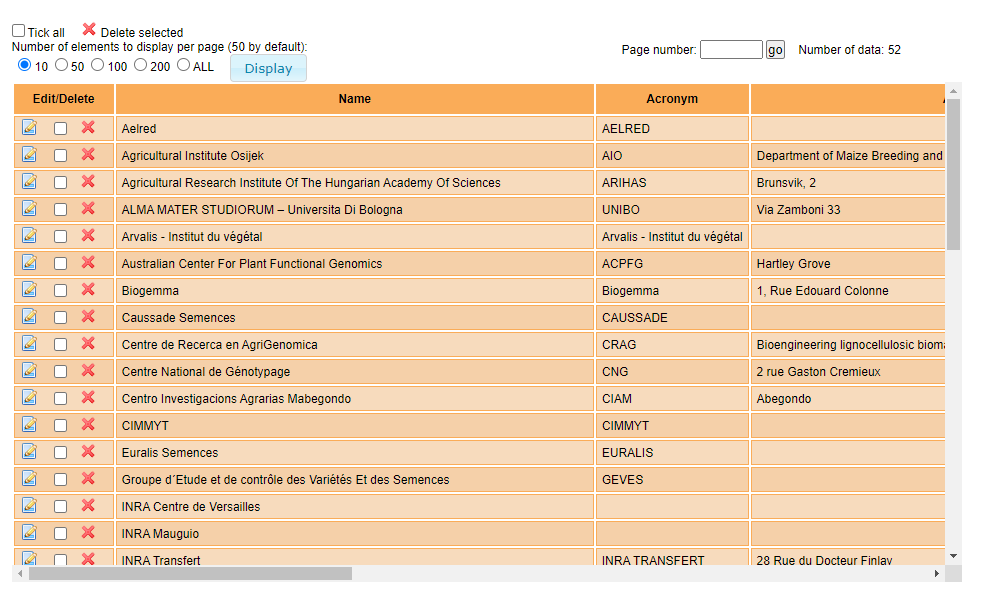Click the scroll up arrow
984x601 pixels.
pyautogui.click(x=953, y=92)
